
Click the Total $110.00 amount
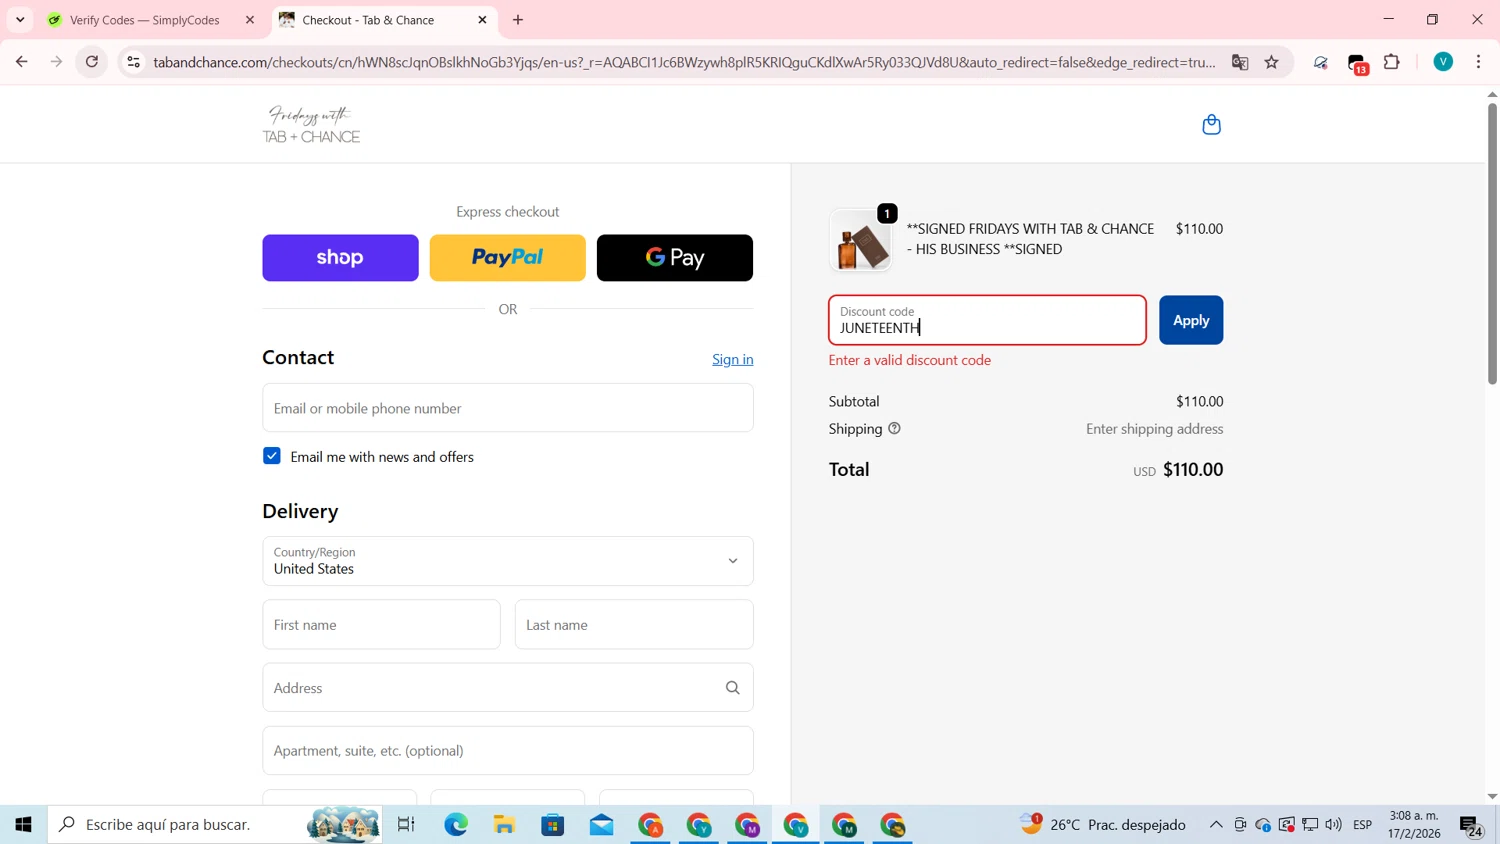pyautogui.click(x=1193, y=470)
